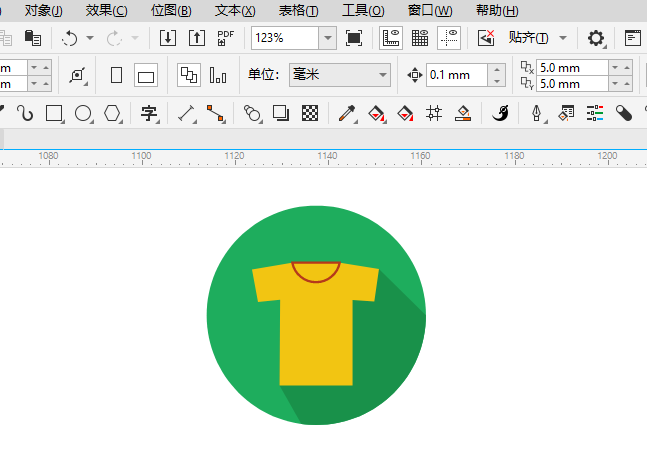Viewport: 647px width, 473px height.
Task: Open the 对象(J) menu
Action: click(x=43, y=10)
